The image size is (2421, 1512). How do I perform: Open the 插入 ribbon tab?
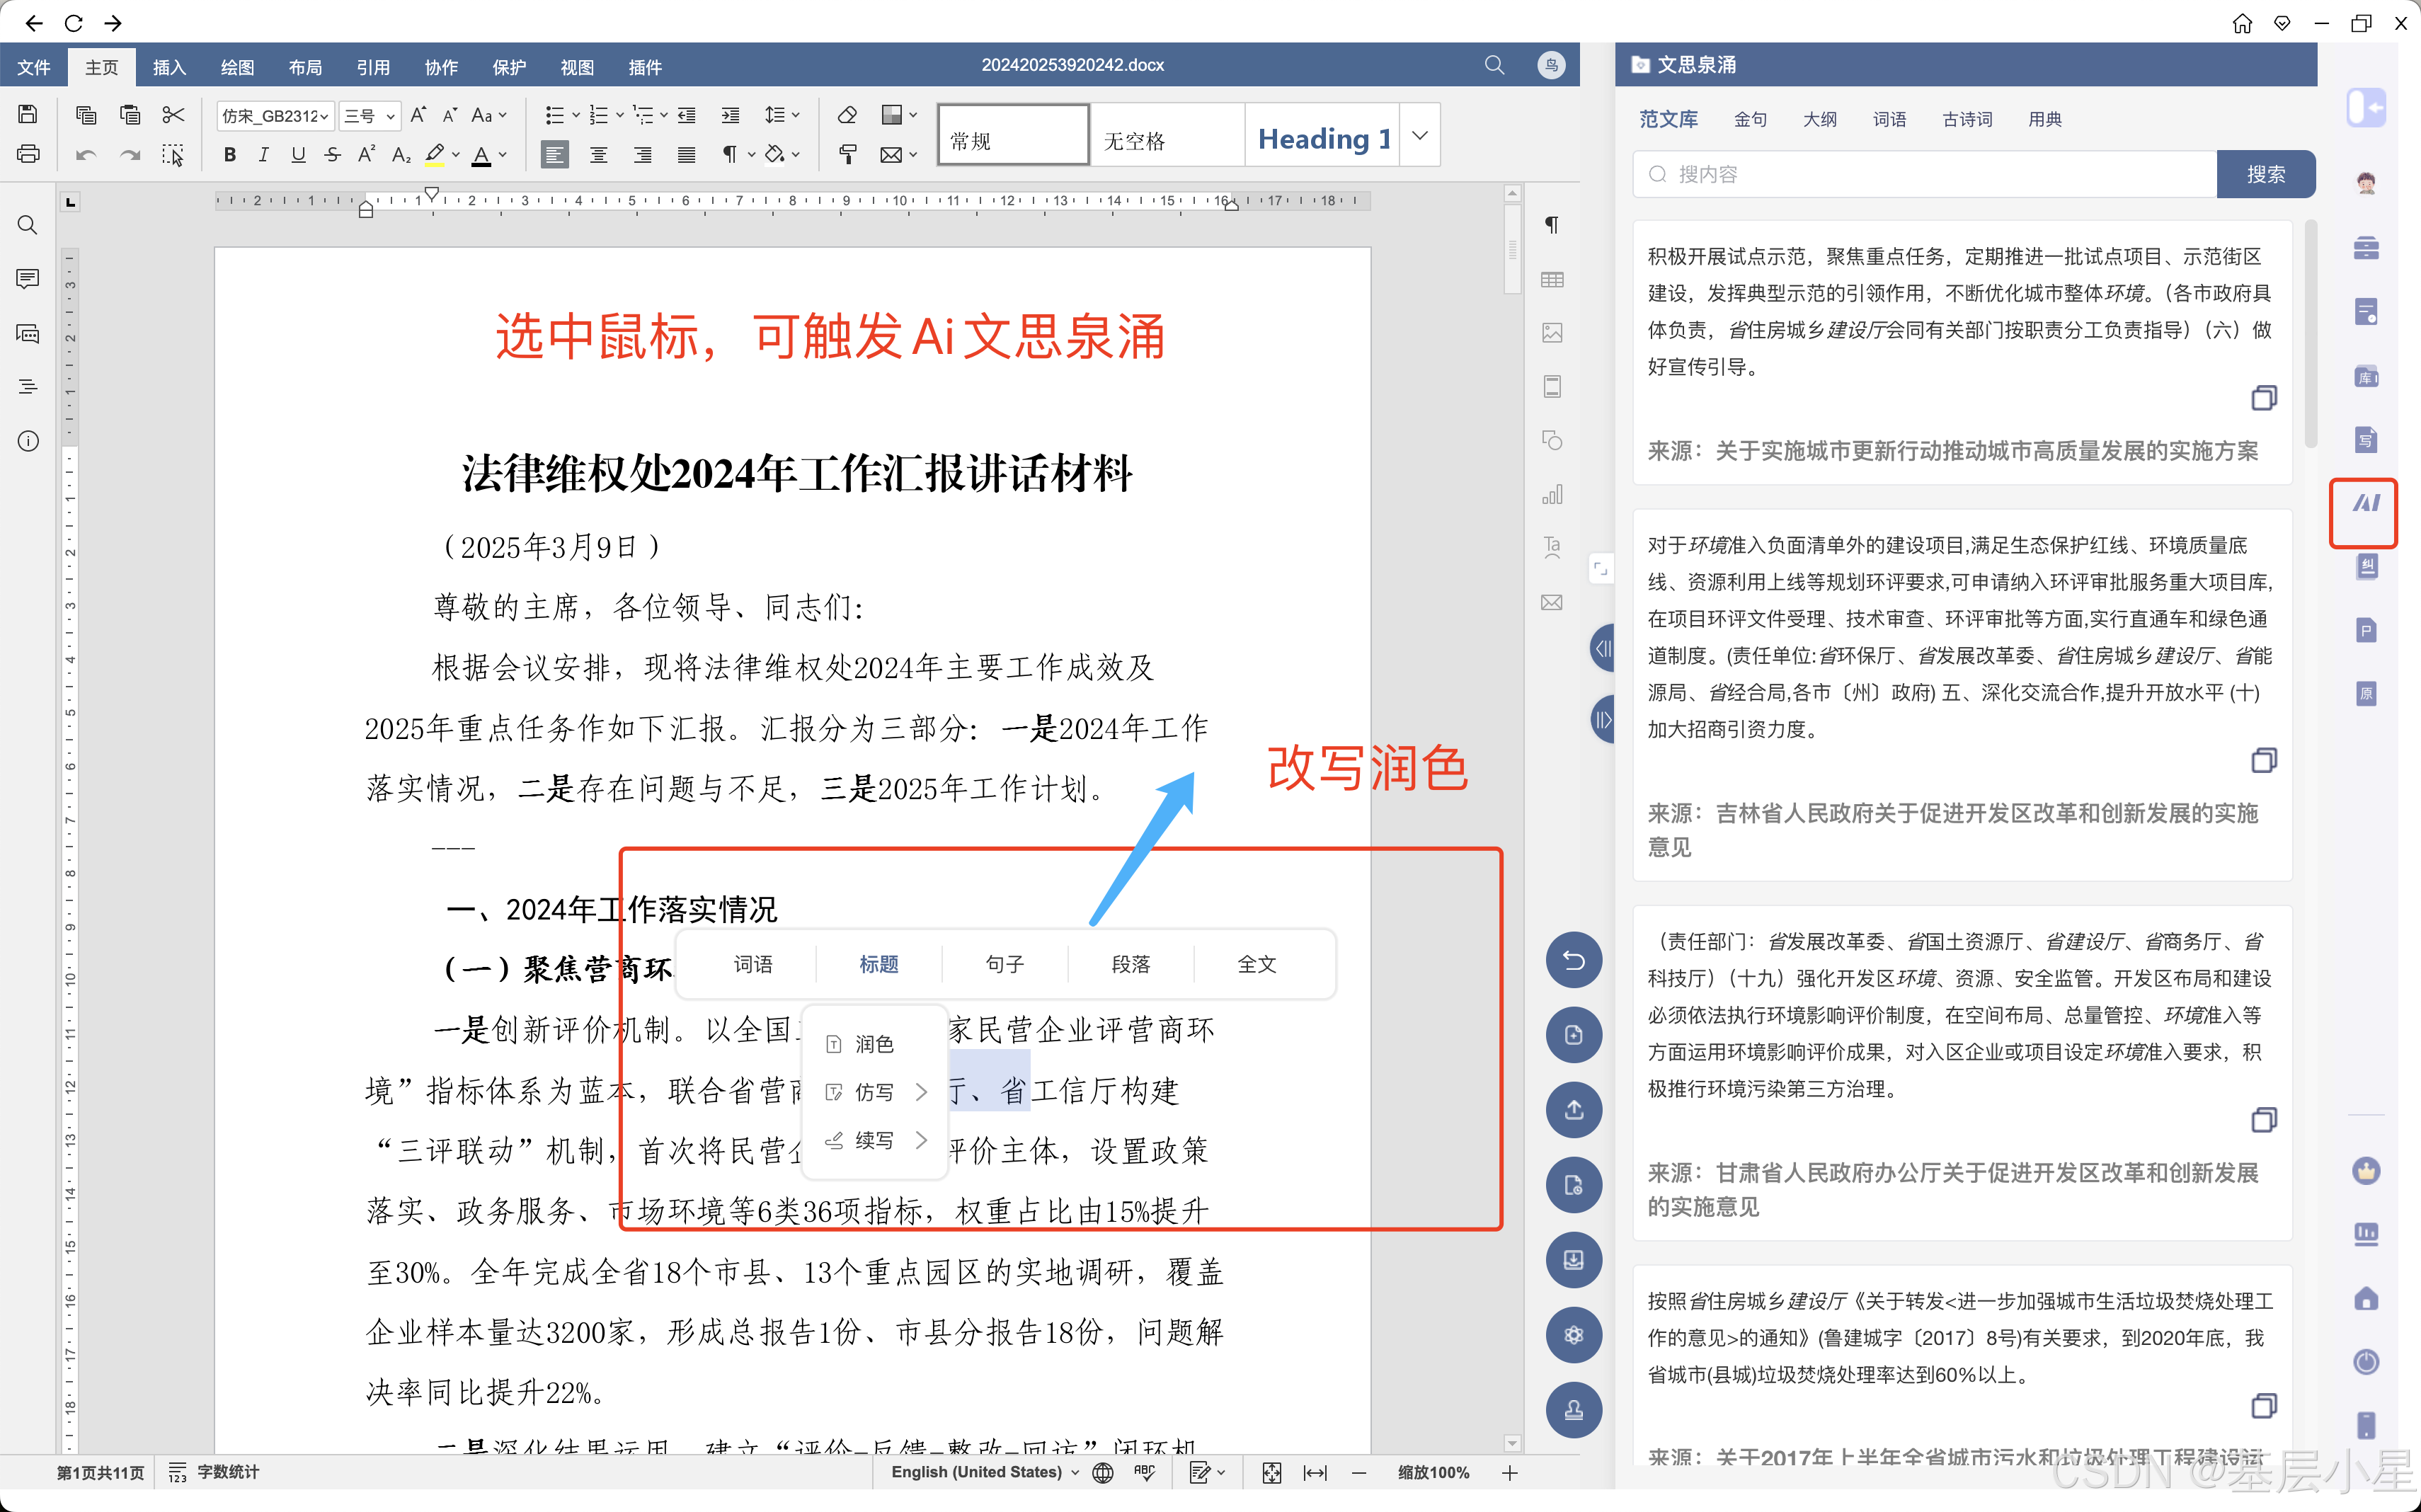click(169, 67)
